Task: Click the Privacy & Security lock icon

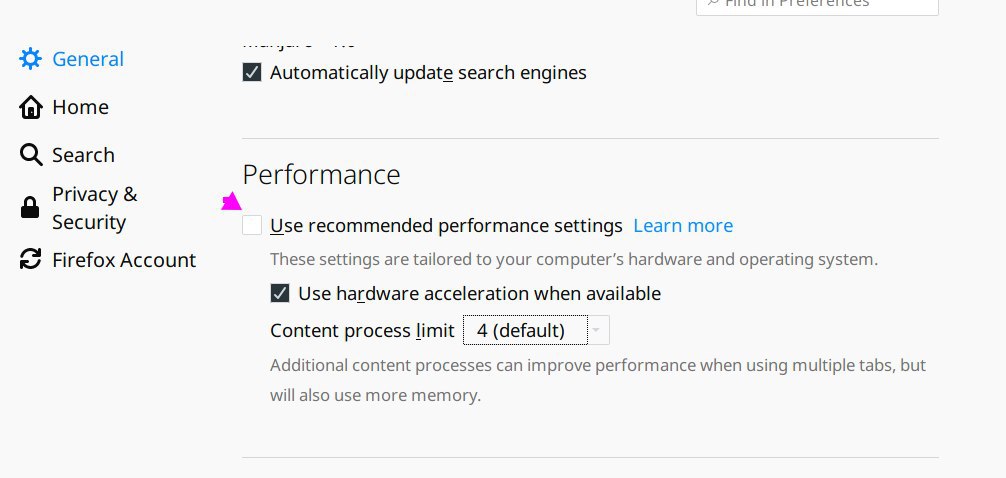Action: [x=31, y=208]
